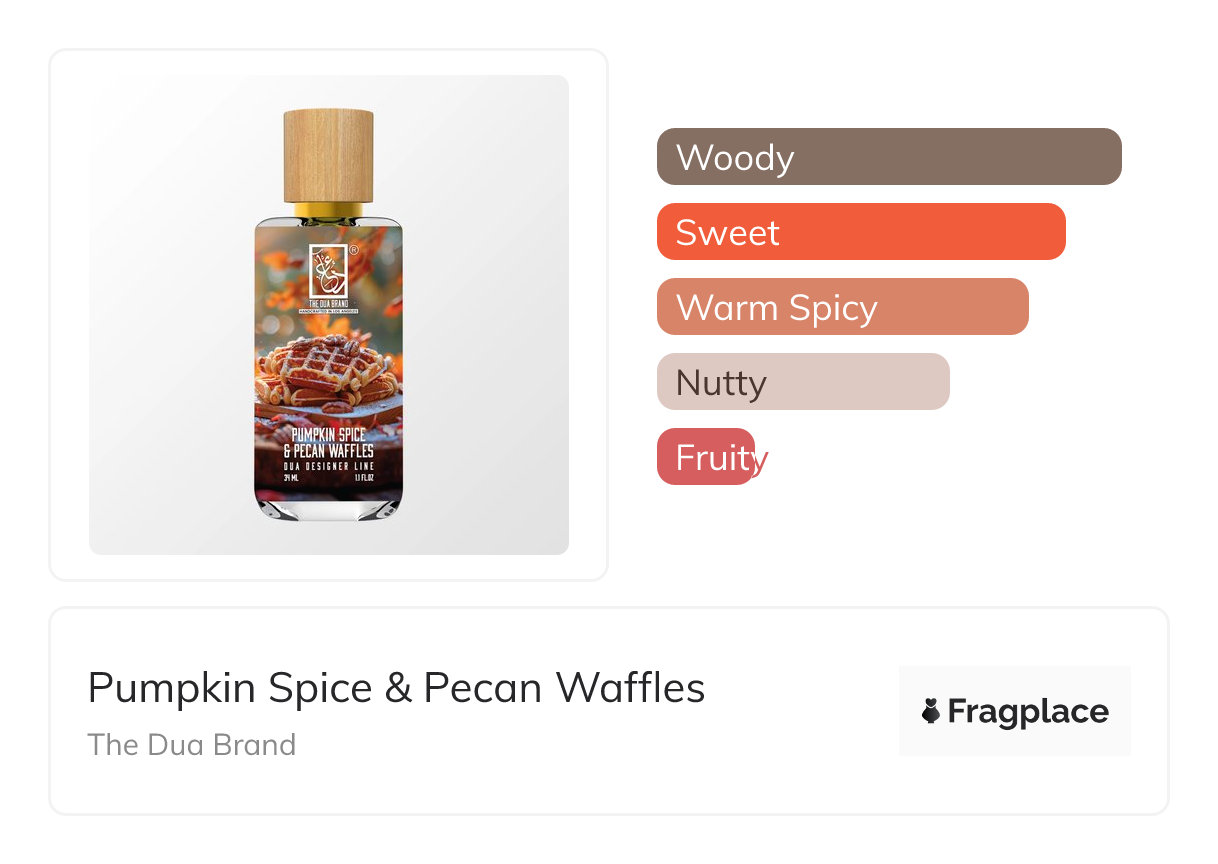This screenshot has width=1218, height=864.
Task: Click the Dua Designer Line text on the bottle
Action: pos(328,465)
